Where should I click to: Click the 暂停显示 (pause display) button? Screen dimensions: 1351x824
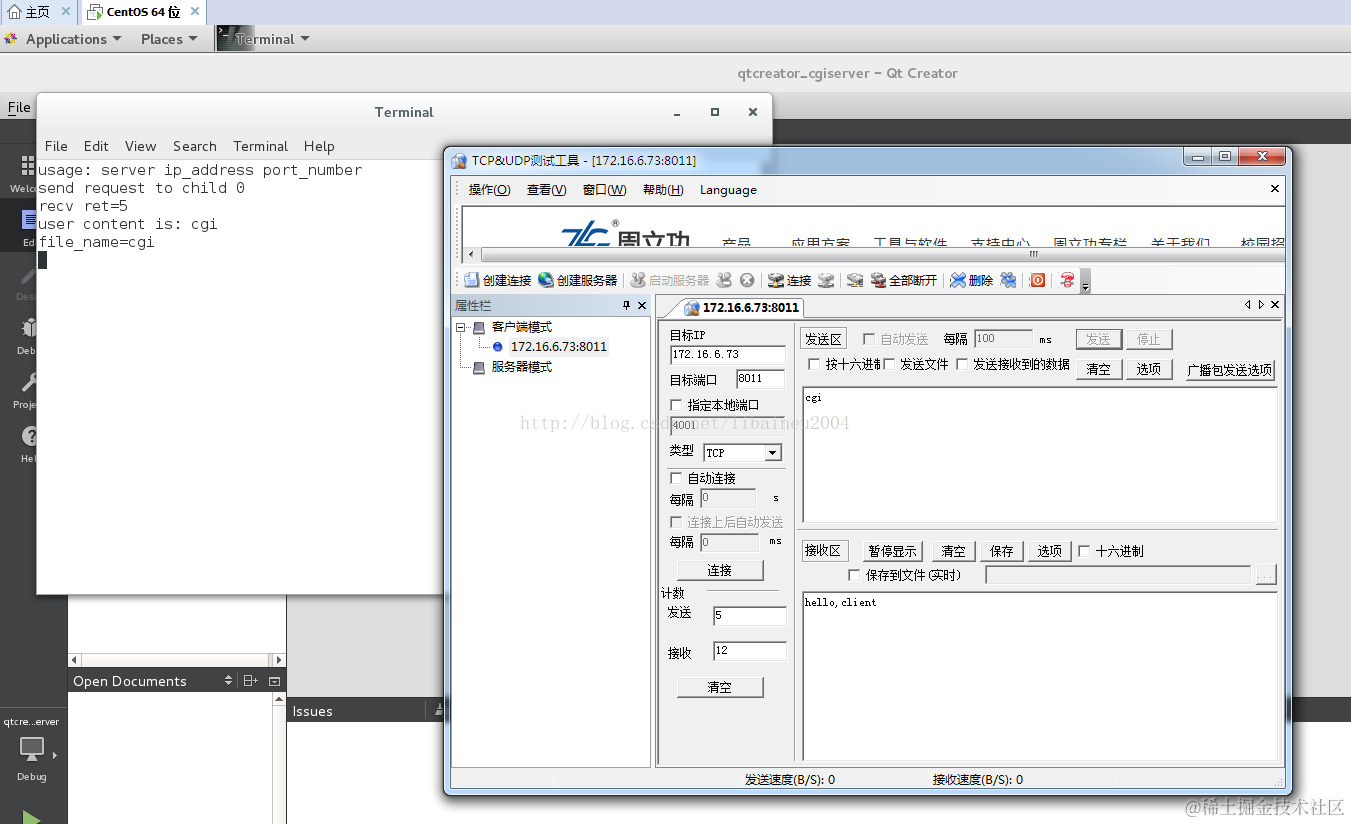coord(892,551)
